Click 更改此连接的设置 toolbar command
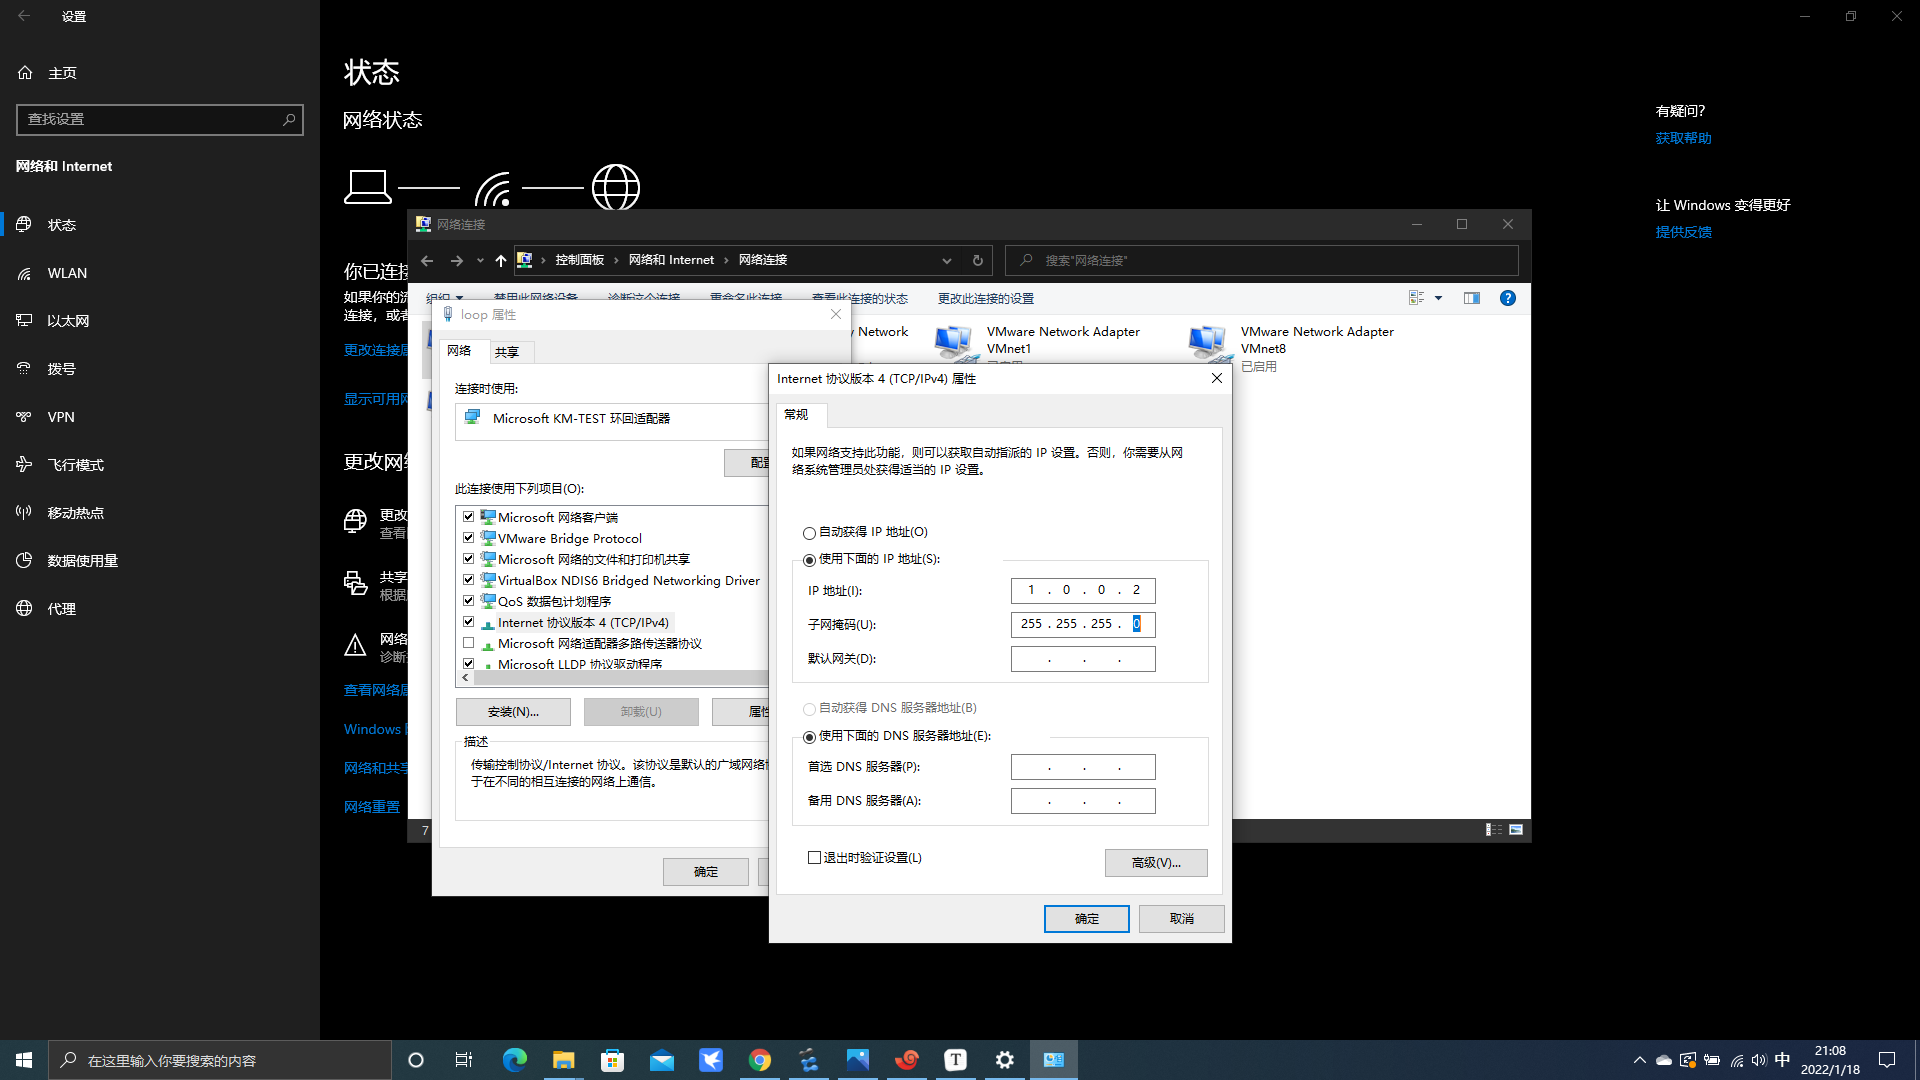1920x1080 pixels. pos(986,299)
